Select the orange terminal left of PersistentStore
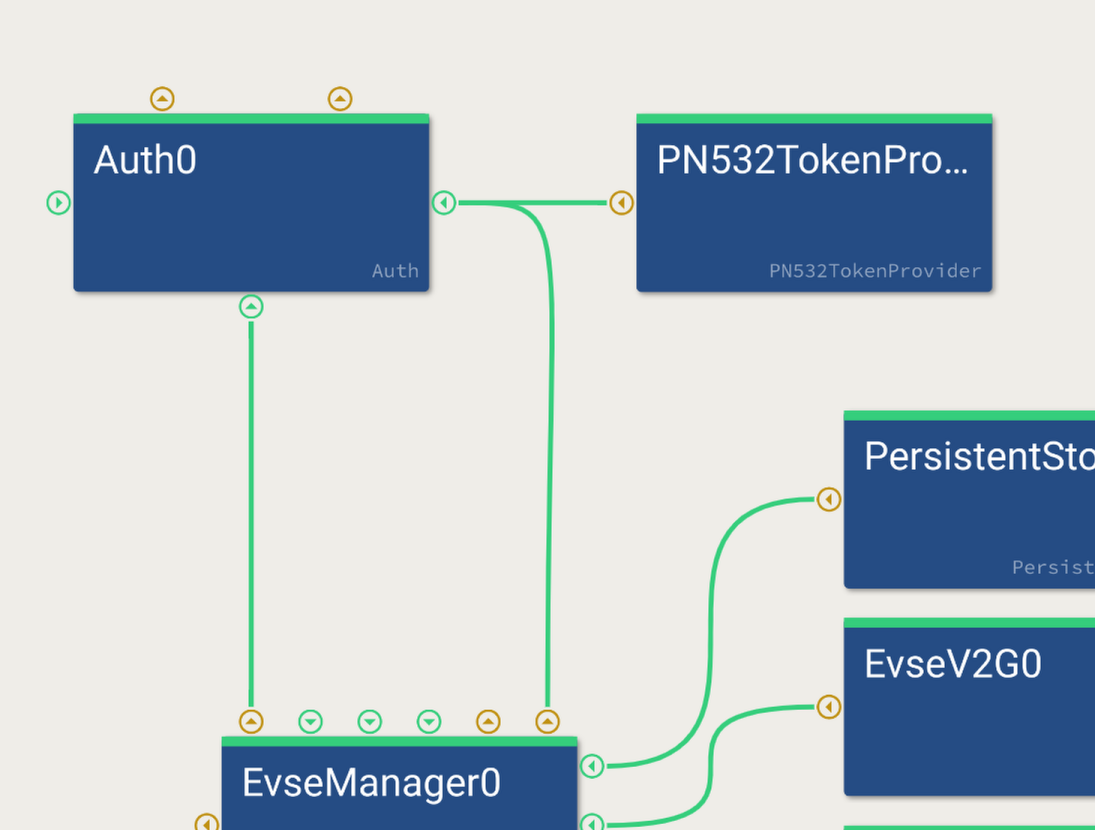This screenshot has height=830, width=1095. [x=829, y=499]
